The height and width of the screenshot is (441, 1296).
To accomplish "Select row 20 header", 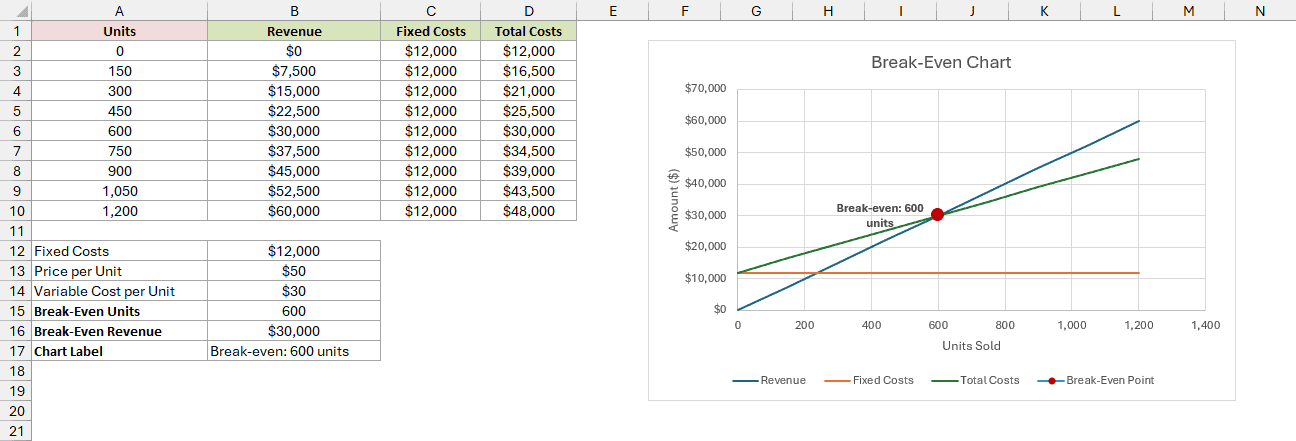I will click(x=16, y=411).
